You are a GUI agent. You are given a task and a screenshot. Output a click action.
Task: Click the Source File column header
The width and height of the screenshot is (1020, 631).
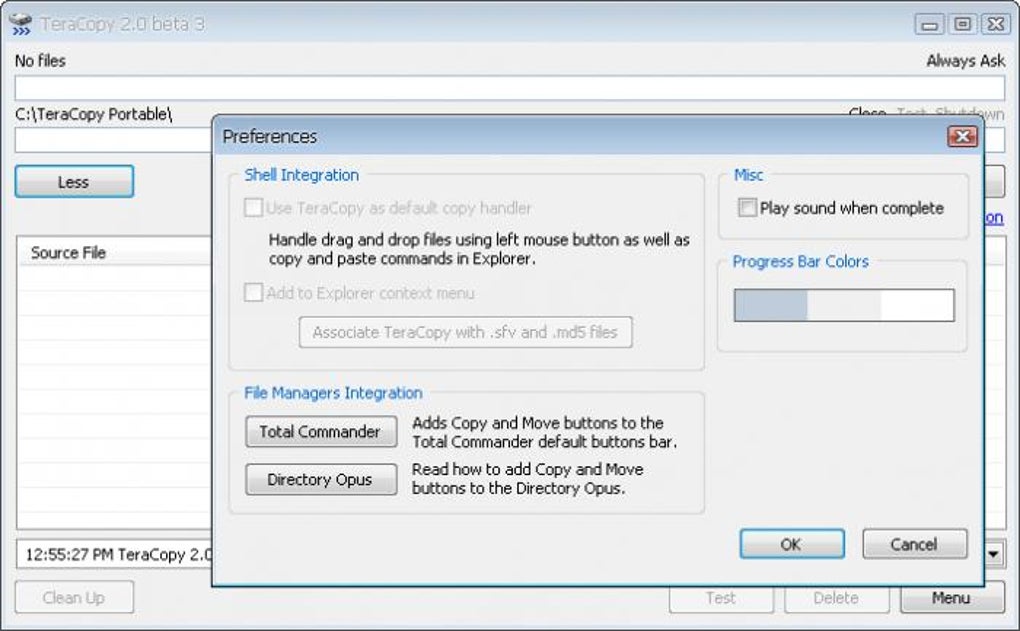click(x=68, y=252)
